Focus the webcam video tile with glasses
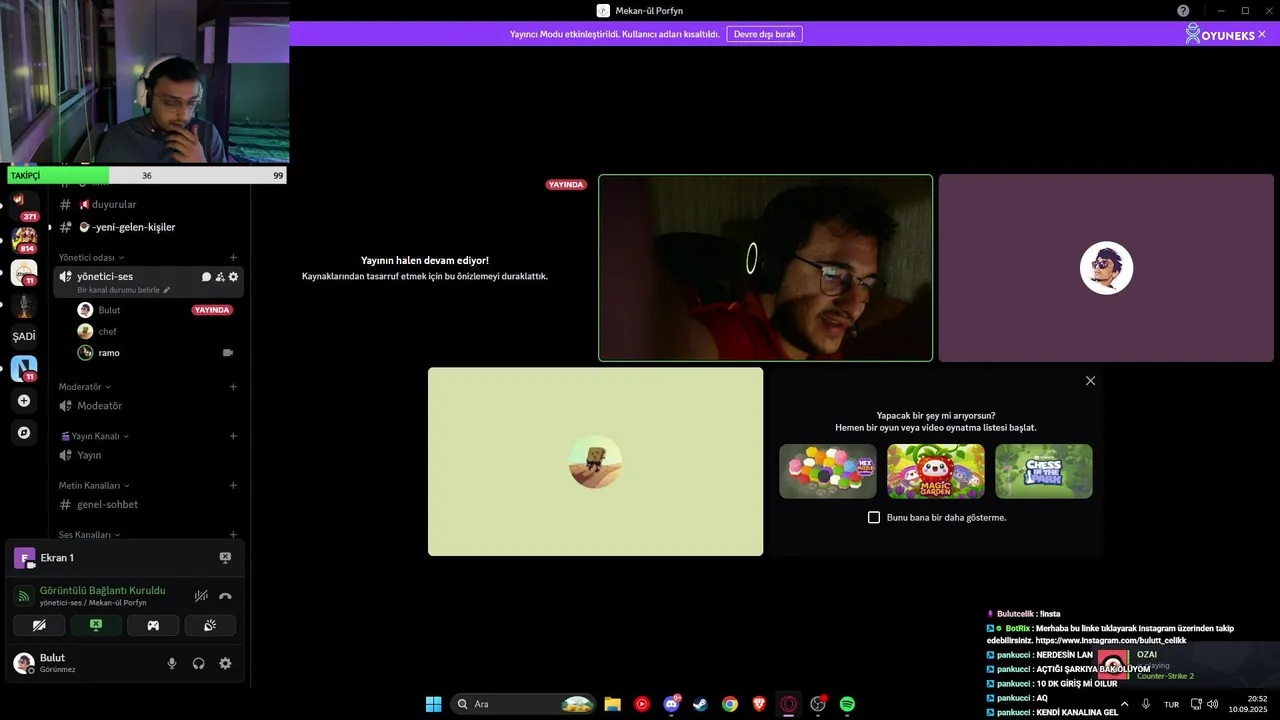This screenshot has width=1280, height=720. point(765,268)
